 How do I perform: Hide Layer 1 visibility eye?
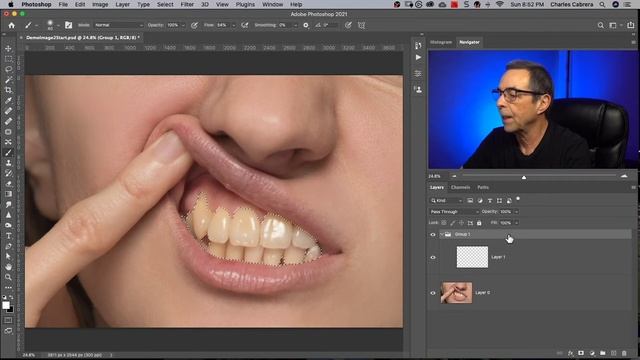433,258
